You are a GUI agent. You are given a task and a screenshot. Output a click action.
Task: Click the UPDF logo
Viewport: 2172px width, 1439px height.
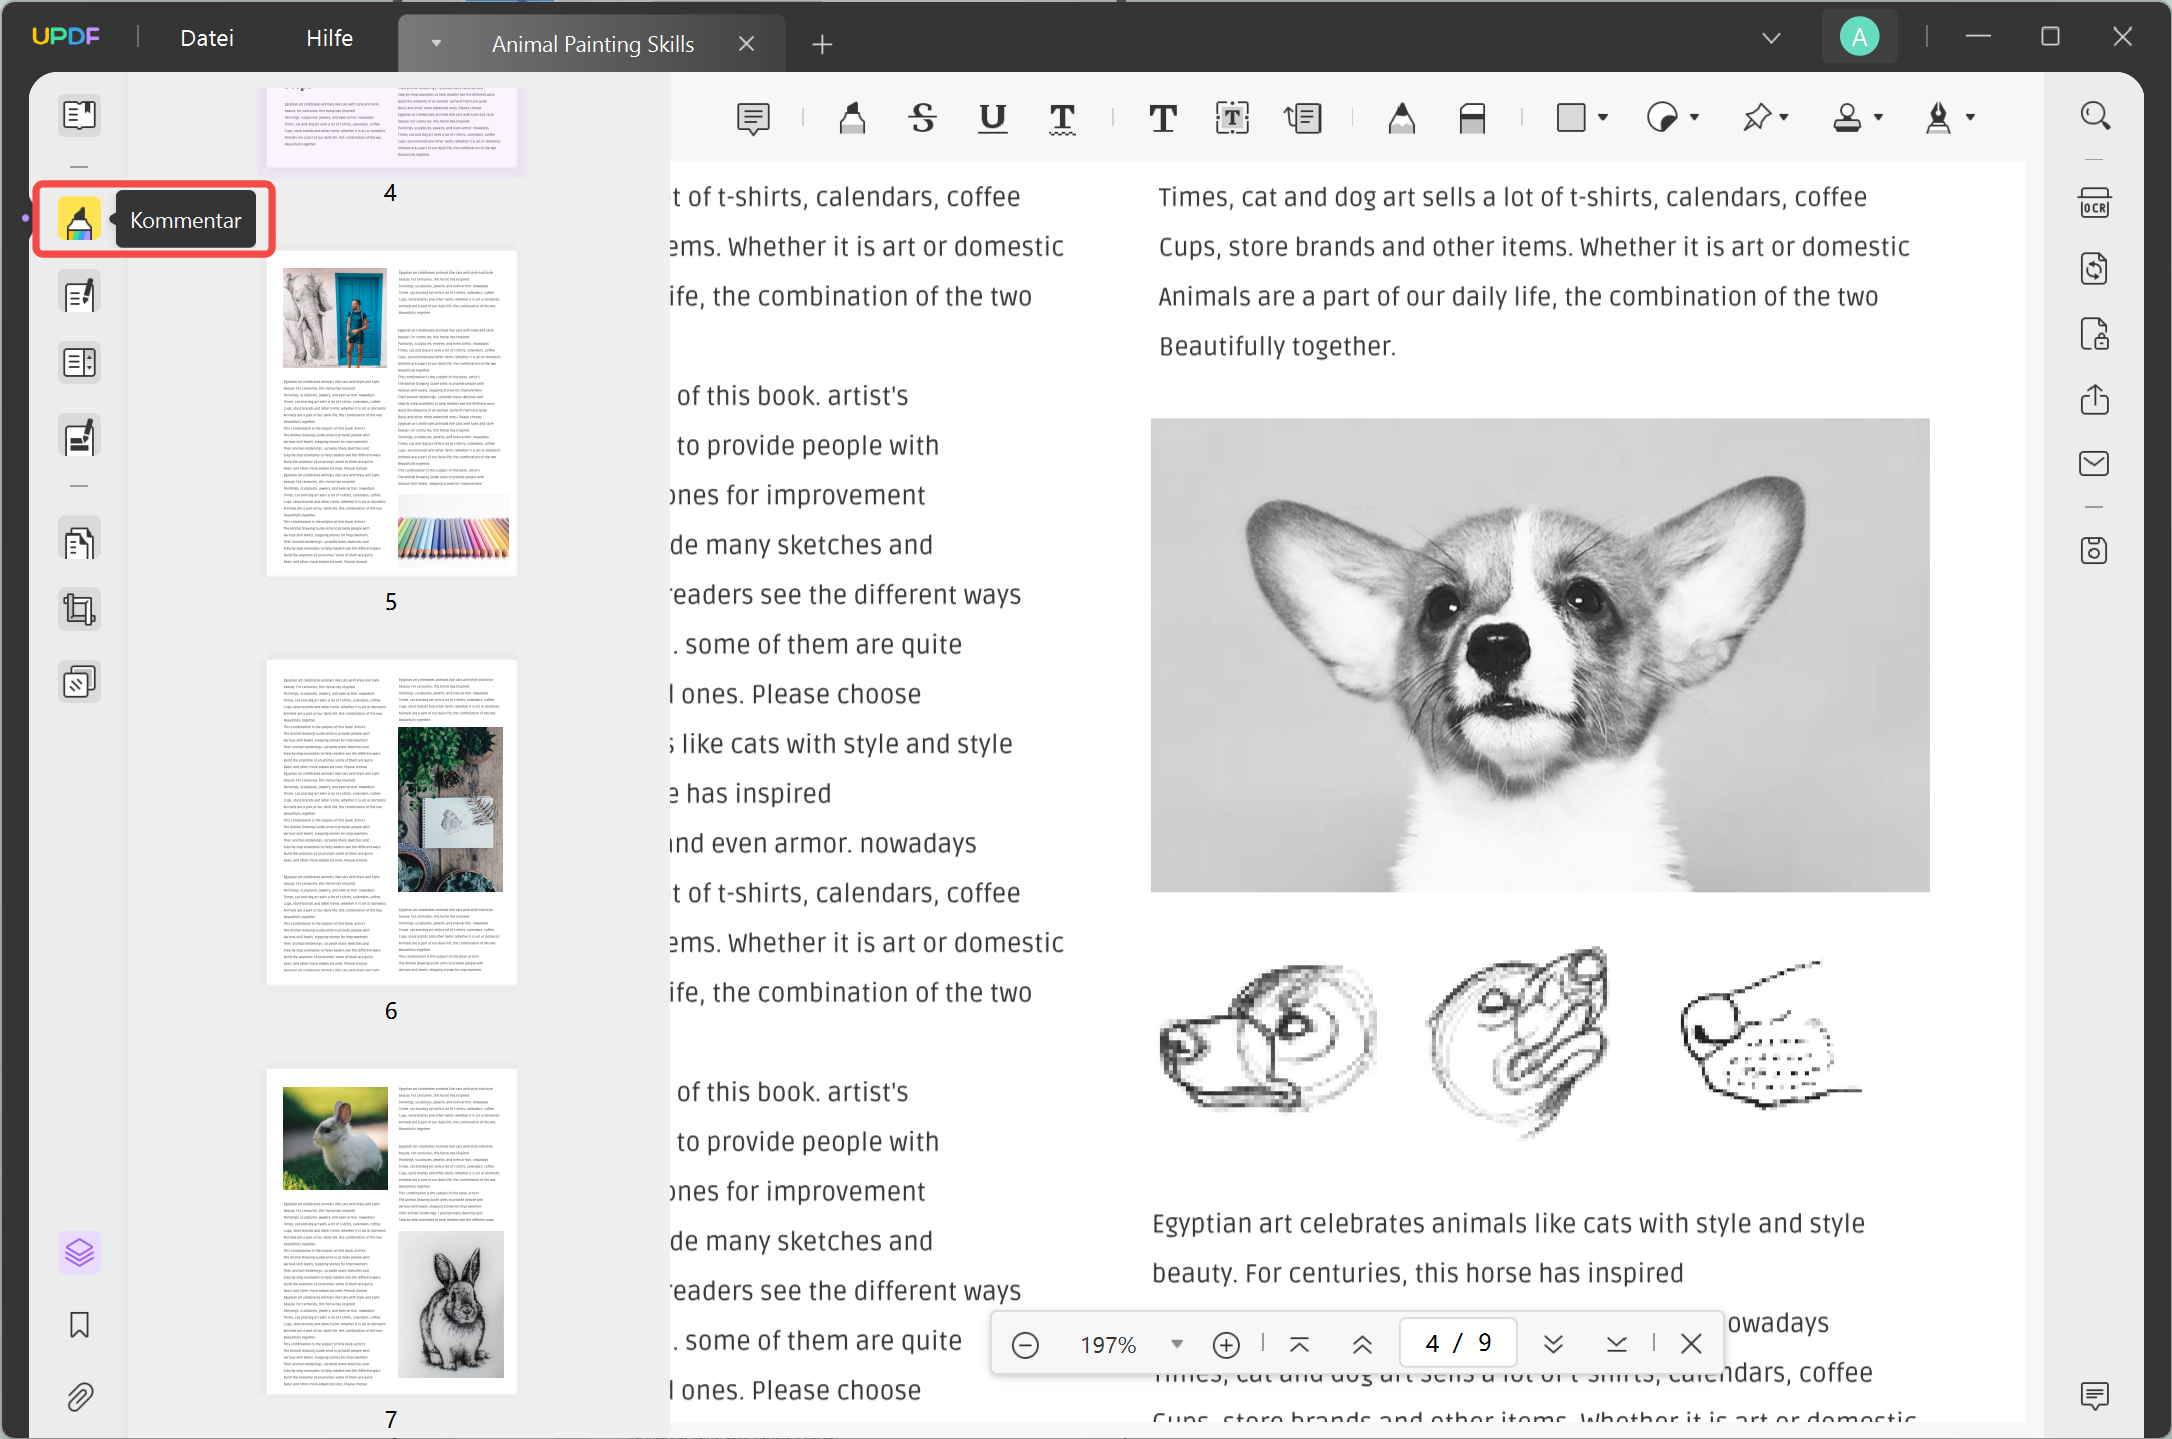pos(65,37)
